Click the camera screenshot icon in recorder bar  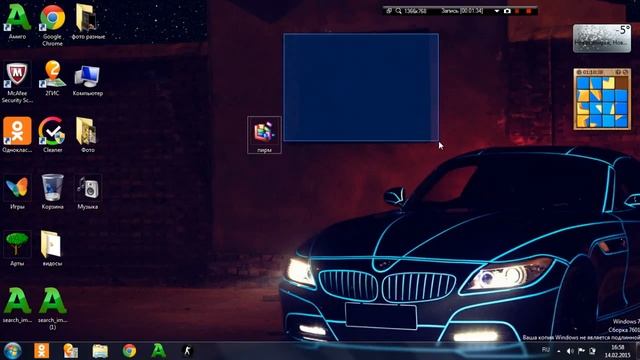point(507,11)
